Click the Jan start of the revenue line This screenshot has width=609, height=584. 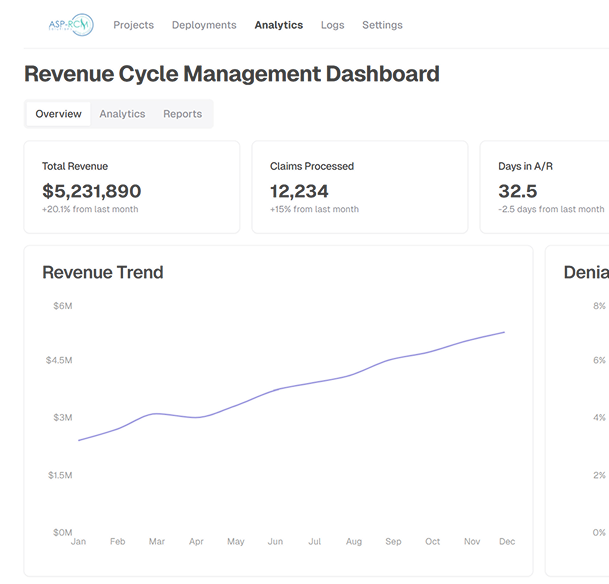79,440
